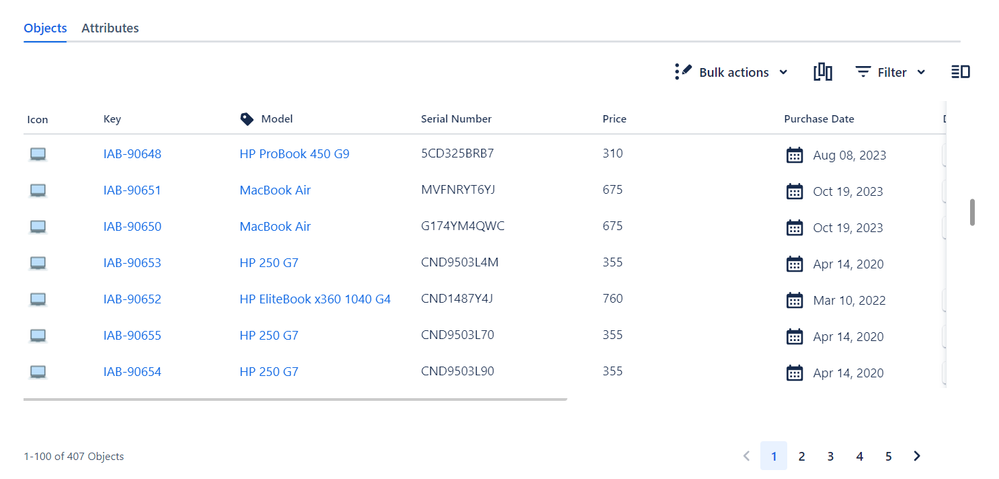Open object key IAB-90653
The image size is (999, 479).
132,263
